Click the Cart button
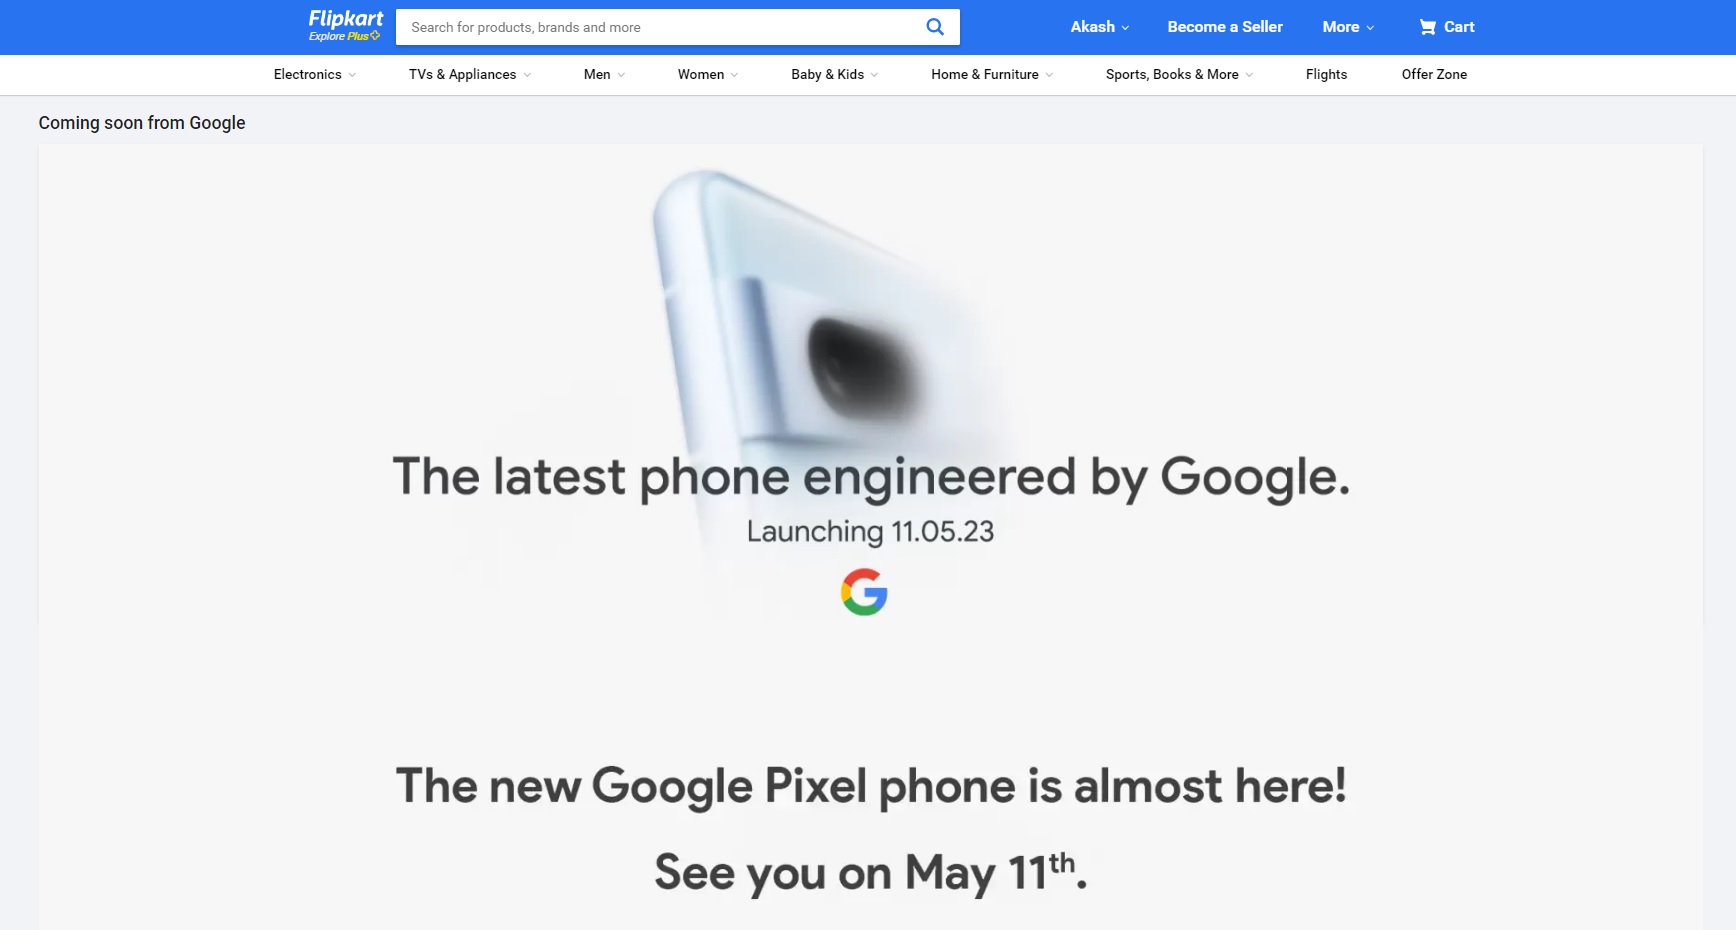 click(1446, 27)
